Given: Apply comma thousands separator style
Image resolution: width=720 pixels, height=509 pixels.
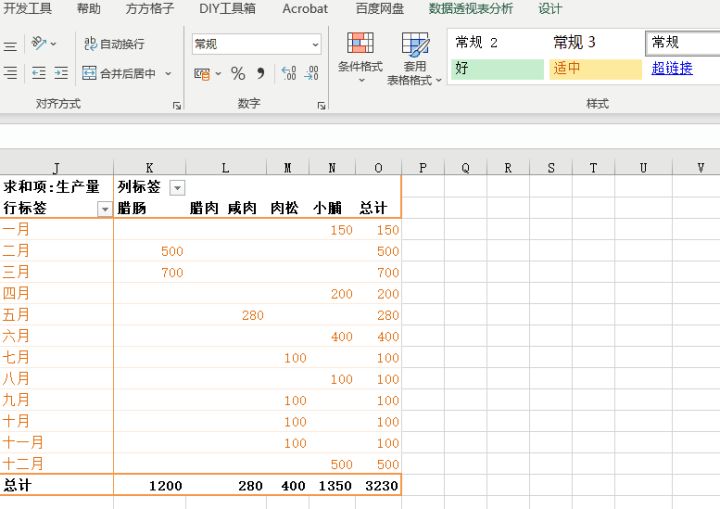Looking at the screenshot, I should [x=261, y=73].
